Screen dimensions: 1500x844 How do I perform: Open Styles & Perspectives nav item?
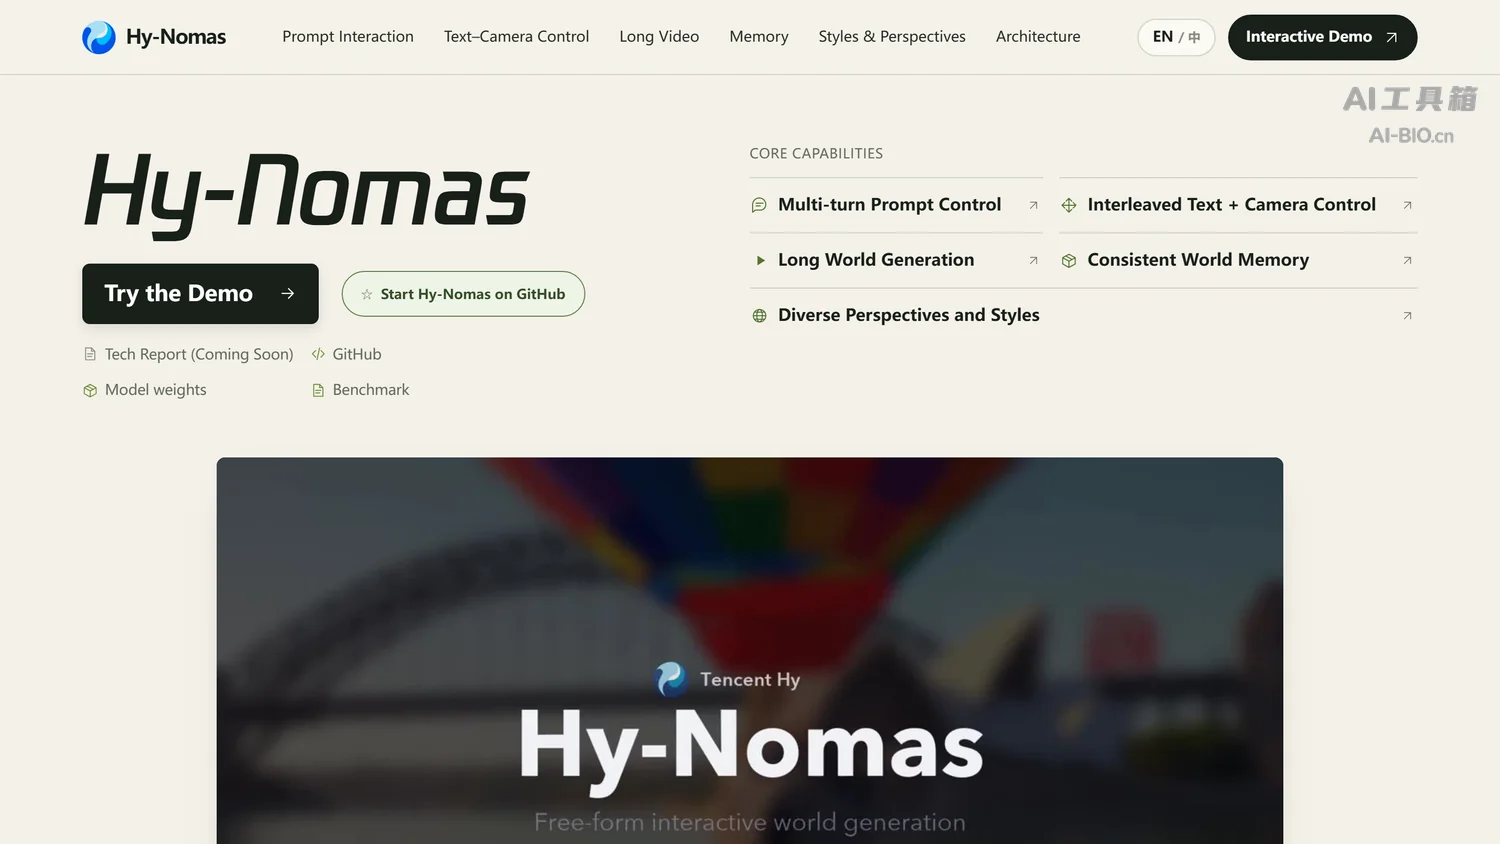click(x=892, y=36)
